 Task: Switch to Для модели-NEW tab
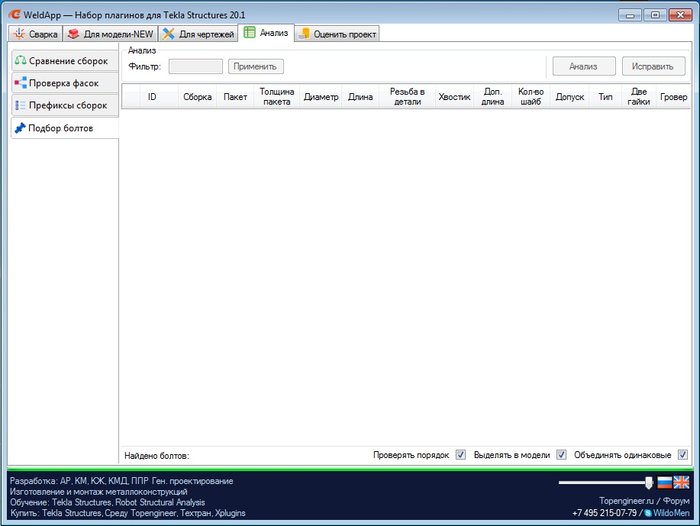tap(111, 34)
